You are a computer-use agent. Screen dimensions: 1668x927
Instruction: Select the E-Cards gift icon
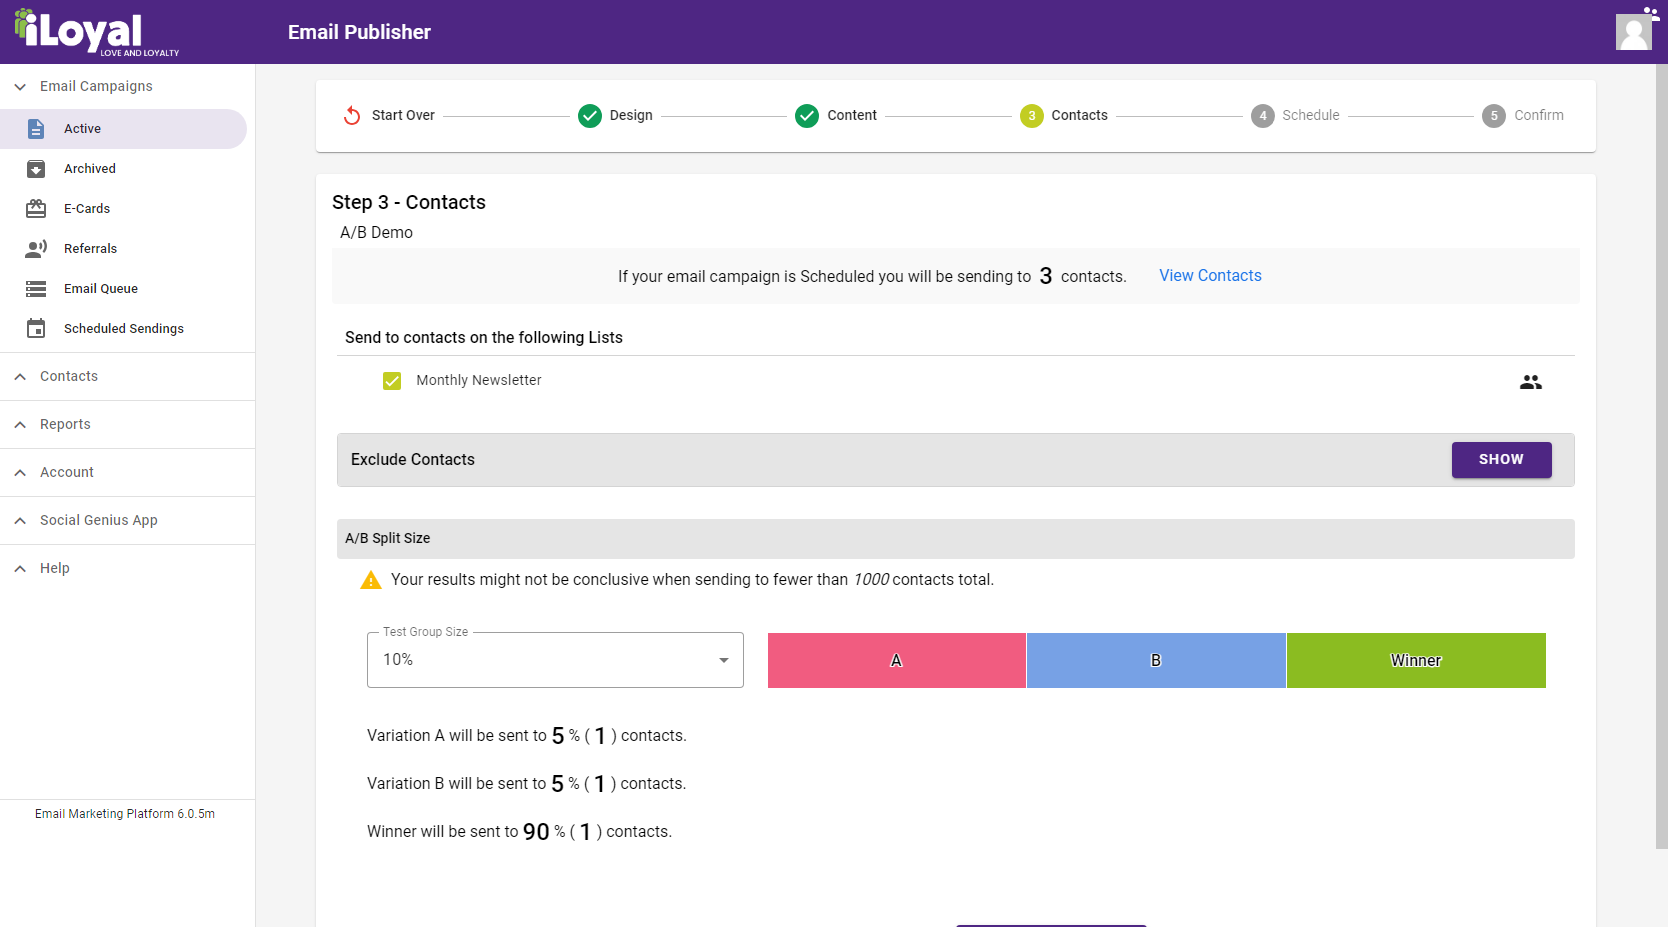coord(36,209)
